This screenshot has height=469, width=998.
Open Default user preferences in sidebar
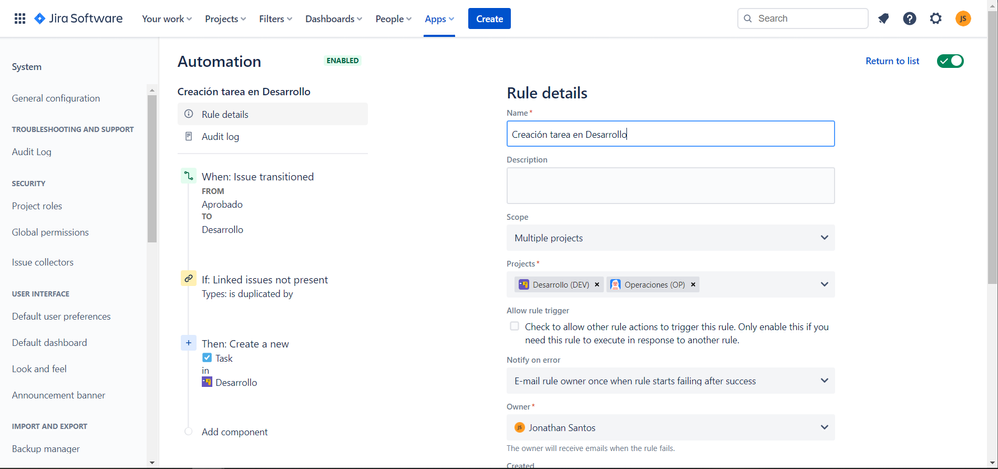point(61,316)
